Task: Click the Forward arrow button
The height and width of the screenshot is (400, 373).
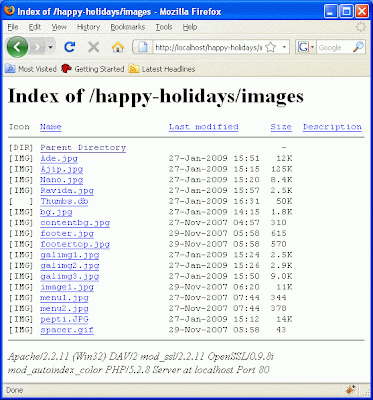Action: (37, 47)
